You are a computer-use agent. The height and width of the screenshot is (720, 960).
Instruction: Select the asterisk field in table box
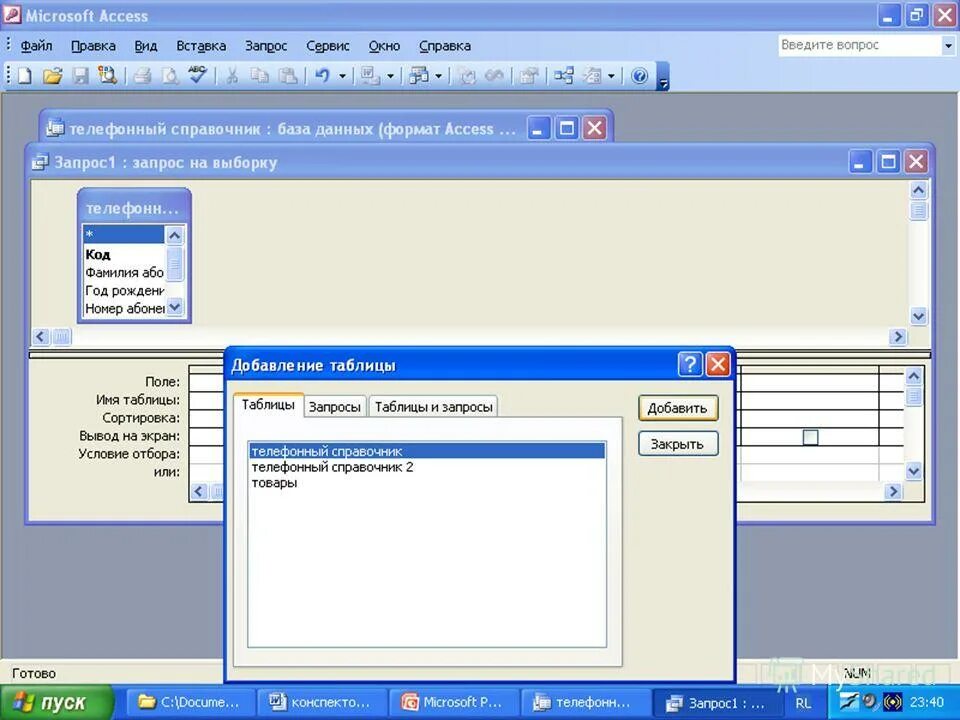pyautogui.click(x=124, y=234)
